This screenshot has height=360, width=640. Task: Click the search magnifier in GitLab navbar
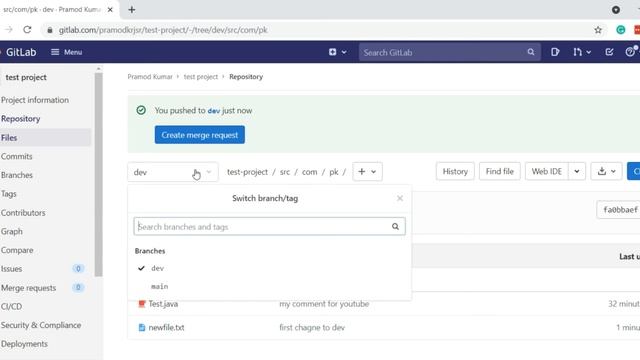(531, 52)
